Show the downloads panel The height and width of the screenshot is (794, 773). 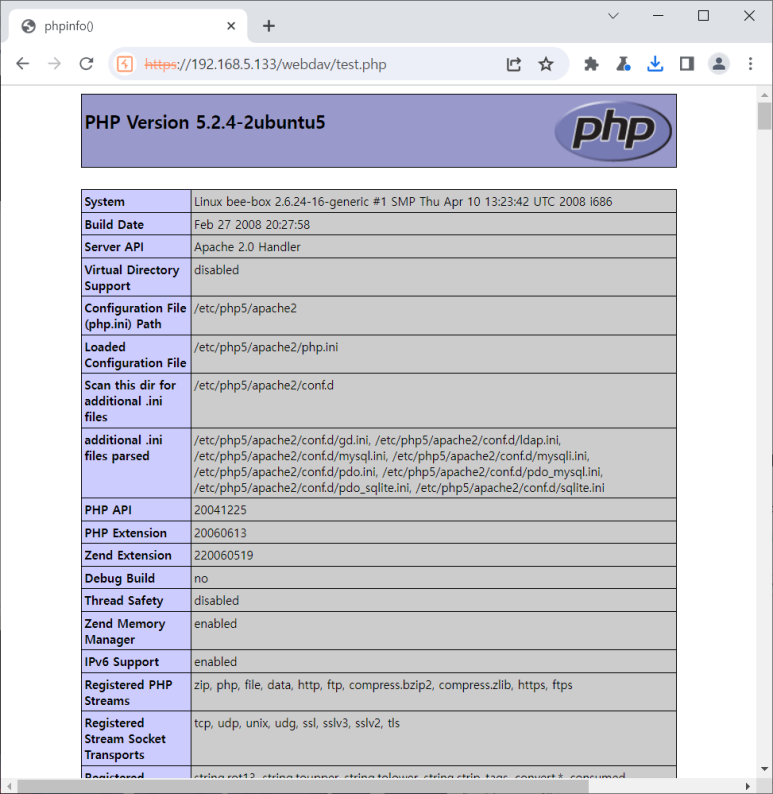point(655,64)
